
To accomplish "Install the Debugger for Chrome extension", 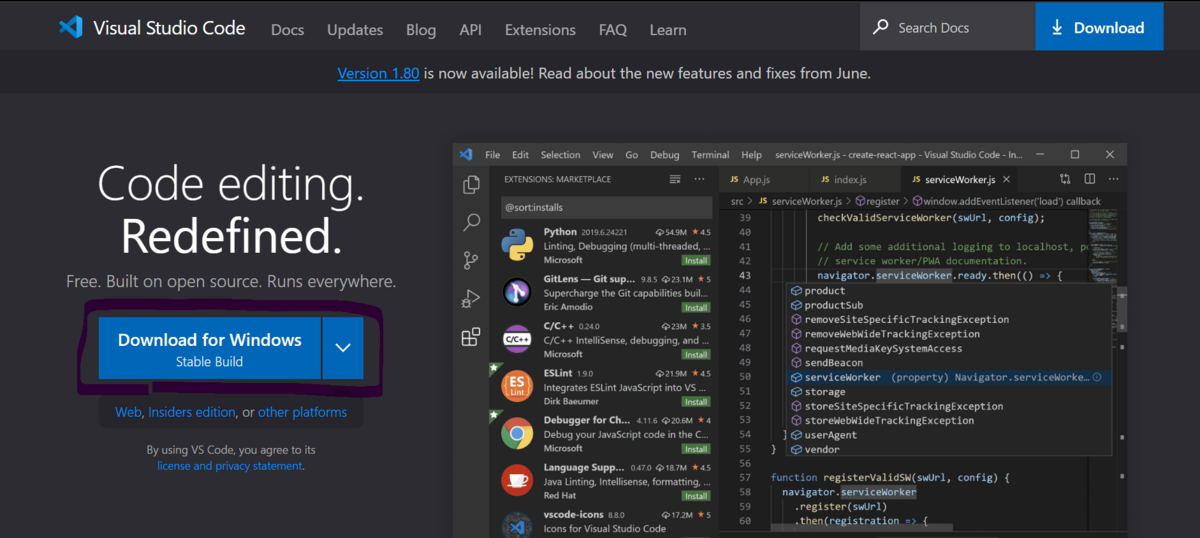I will (x=696, y=449).
